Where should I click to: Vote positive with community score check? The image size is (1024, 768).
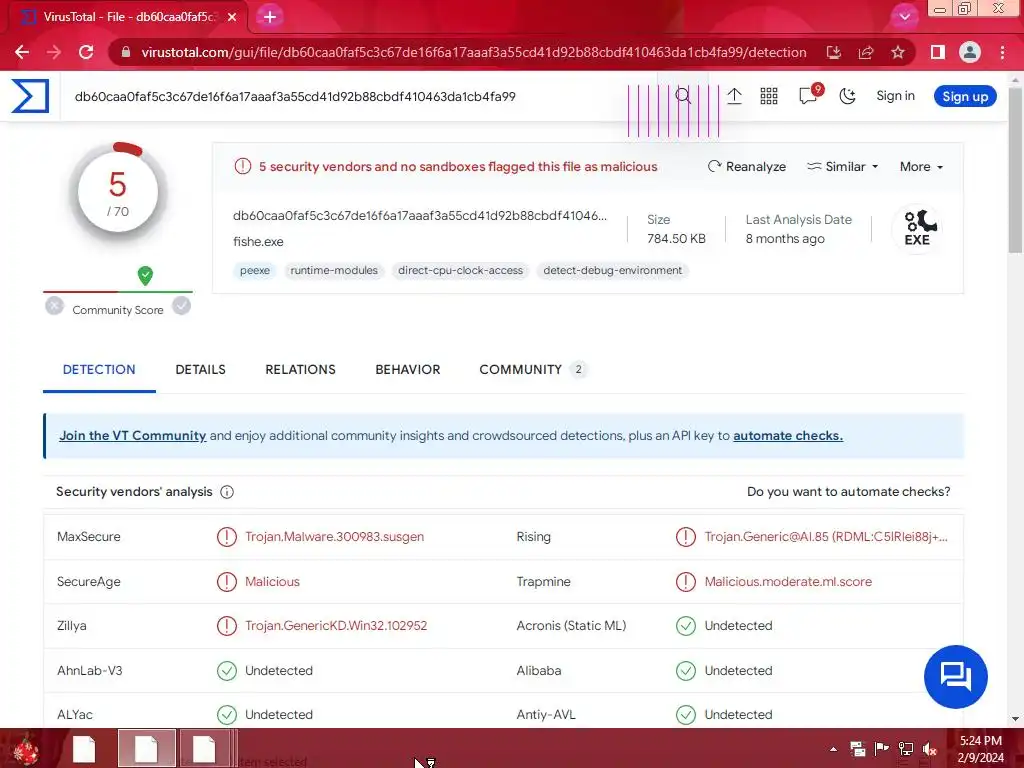point(182,306)
